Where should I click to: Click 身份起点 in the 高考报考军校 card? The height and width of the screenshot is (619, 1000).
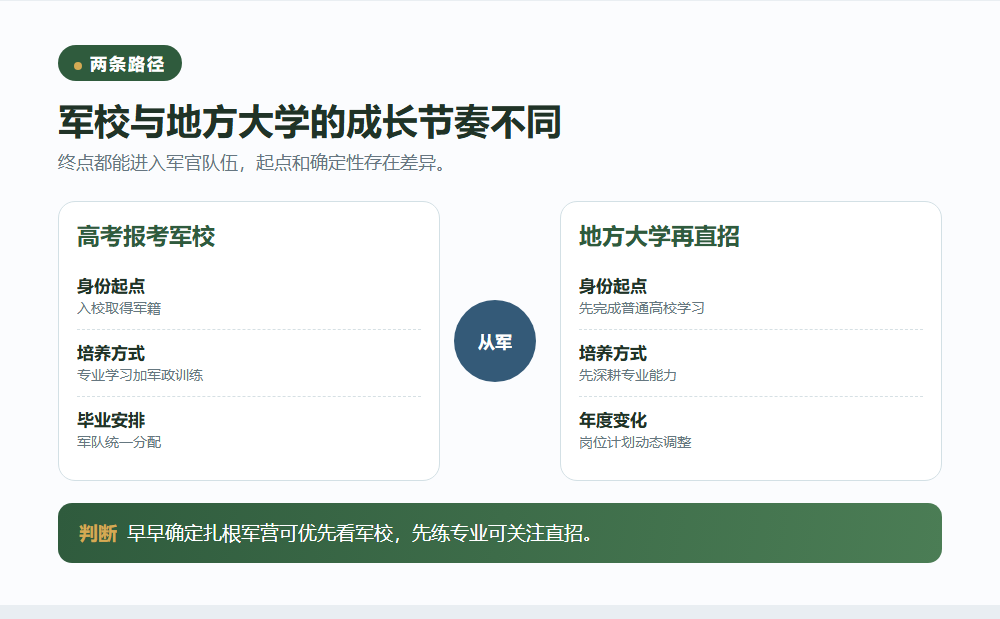coord(111,286)
